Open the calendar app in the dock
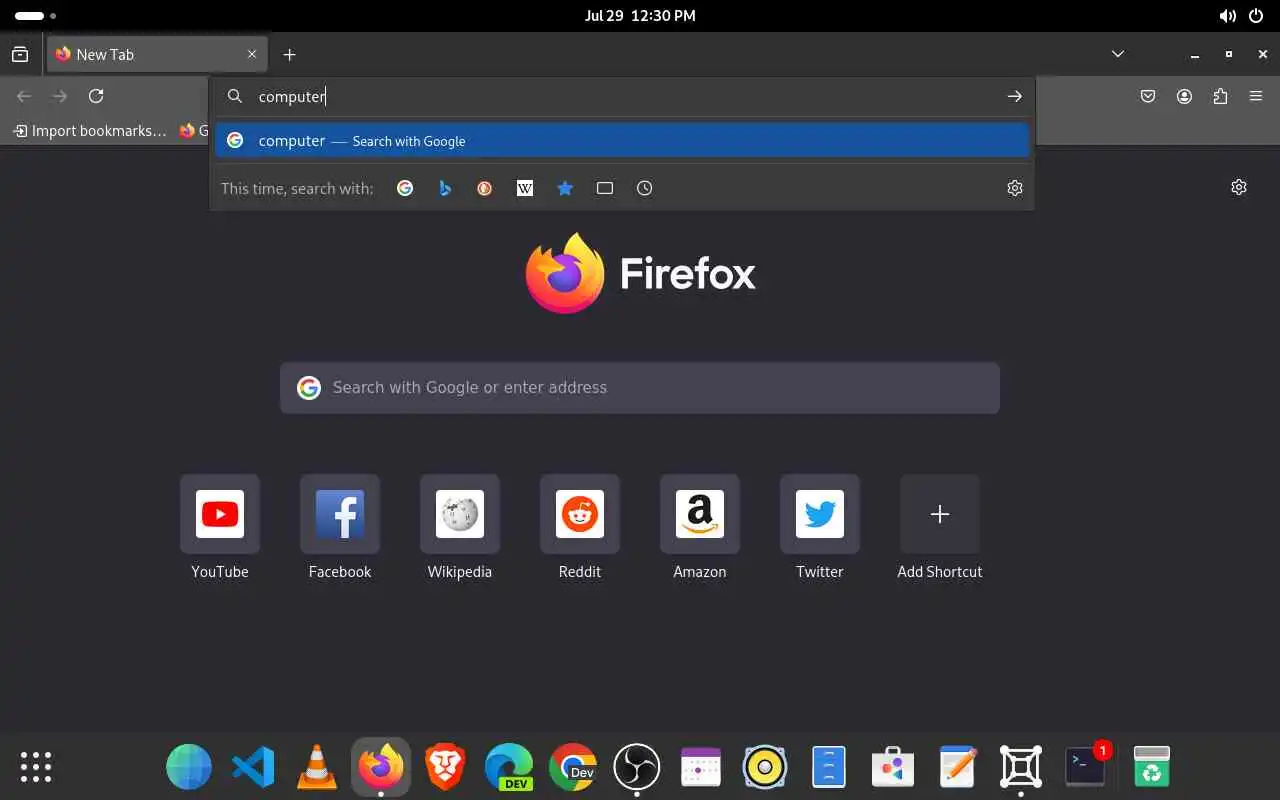1280x800 pixels. click(x=701, y=767)
